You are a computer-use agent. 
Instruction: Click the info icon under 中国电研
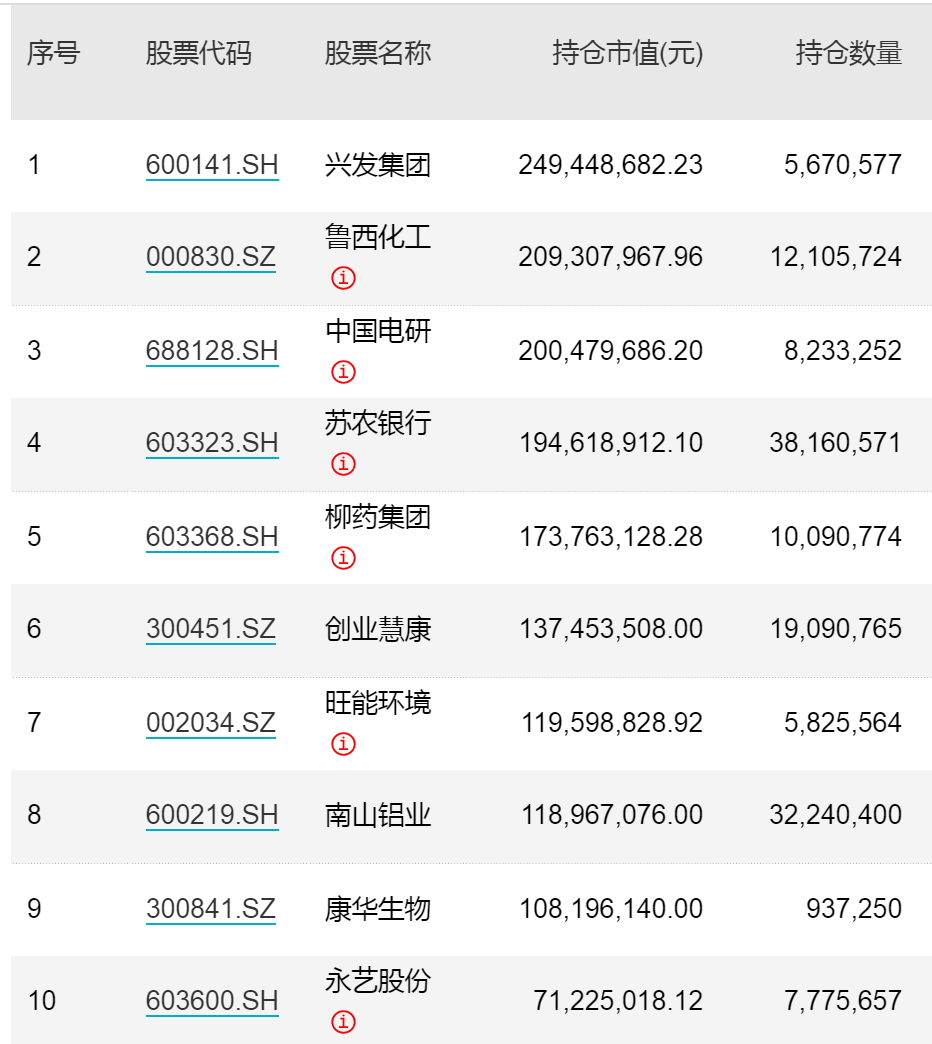coord(344,372)
